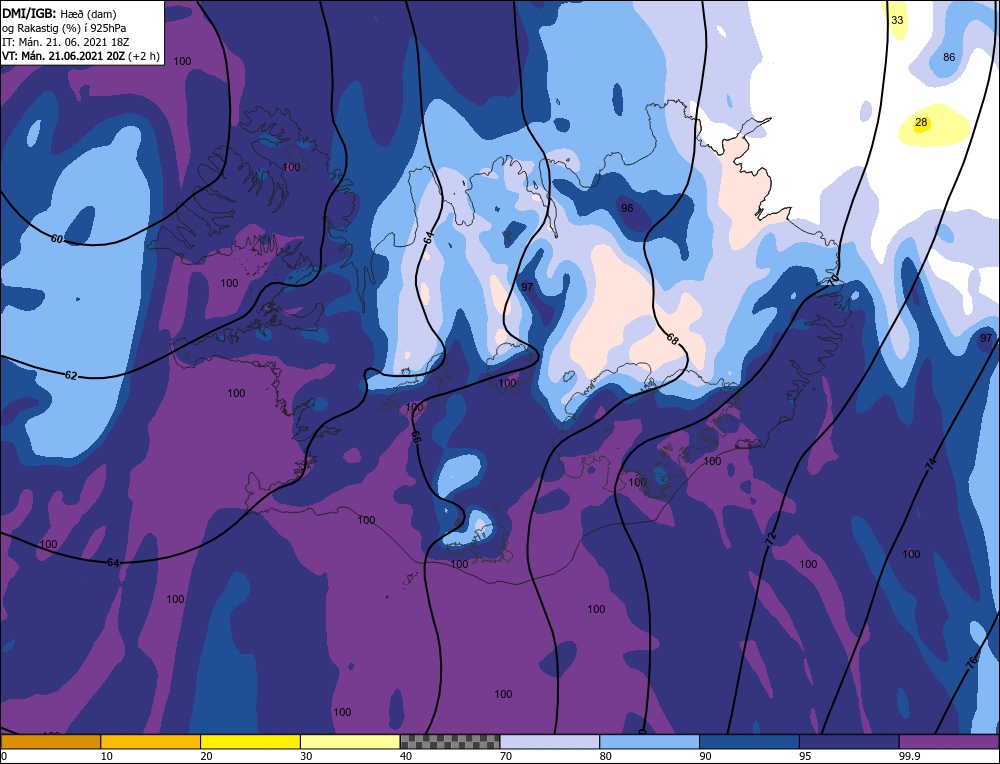1000x764 pixels.
Task: Click the '98' humidity value label
Action: pyautogui.click(x=627, y=209)
